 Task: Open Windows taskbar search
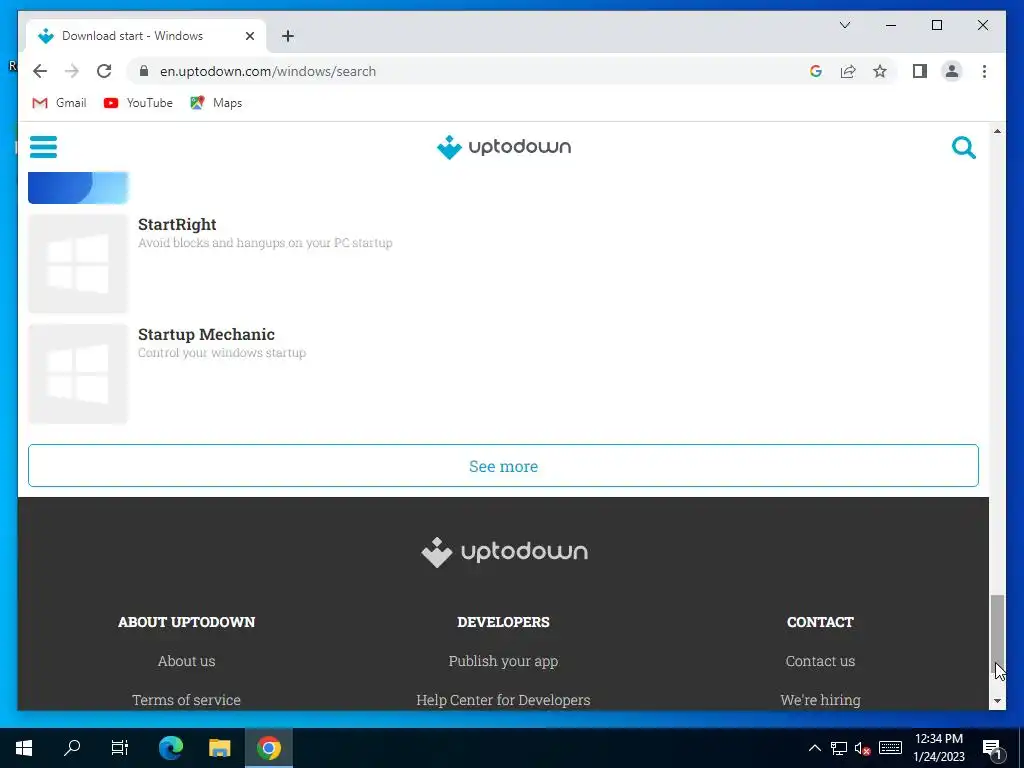click(x=72, y=748)
